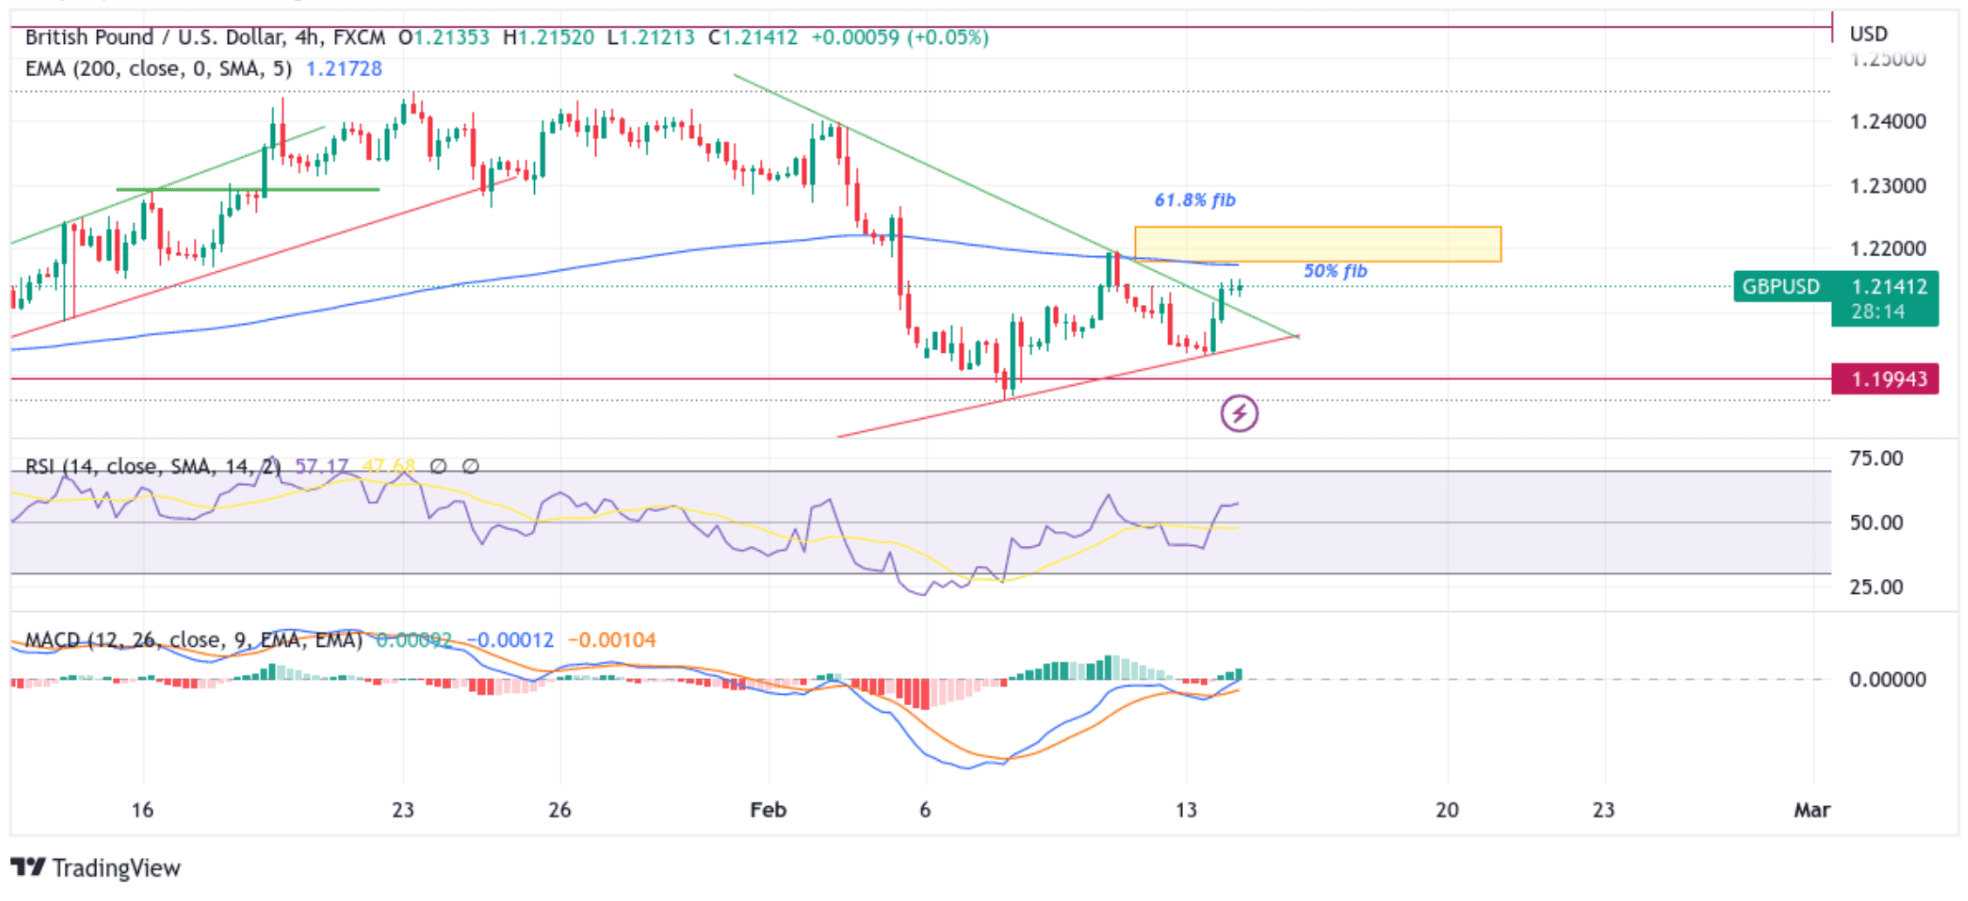The width and height of the screenshot is (1968, 901).
Task: Click the USD currency label on price axis
Action: [1868, 33]
